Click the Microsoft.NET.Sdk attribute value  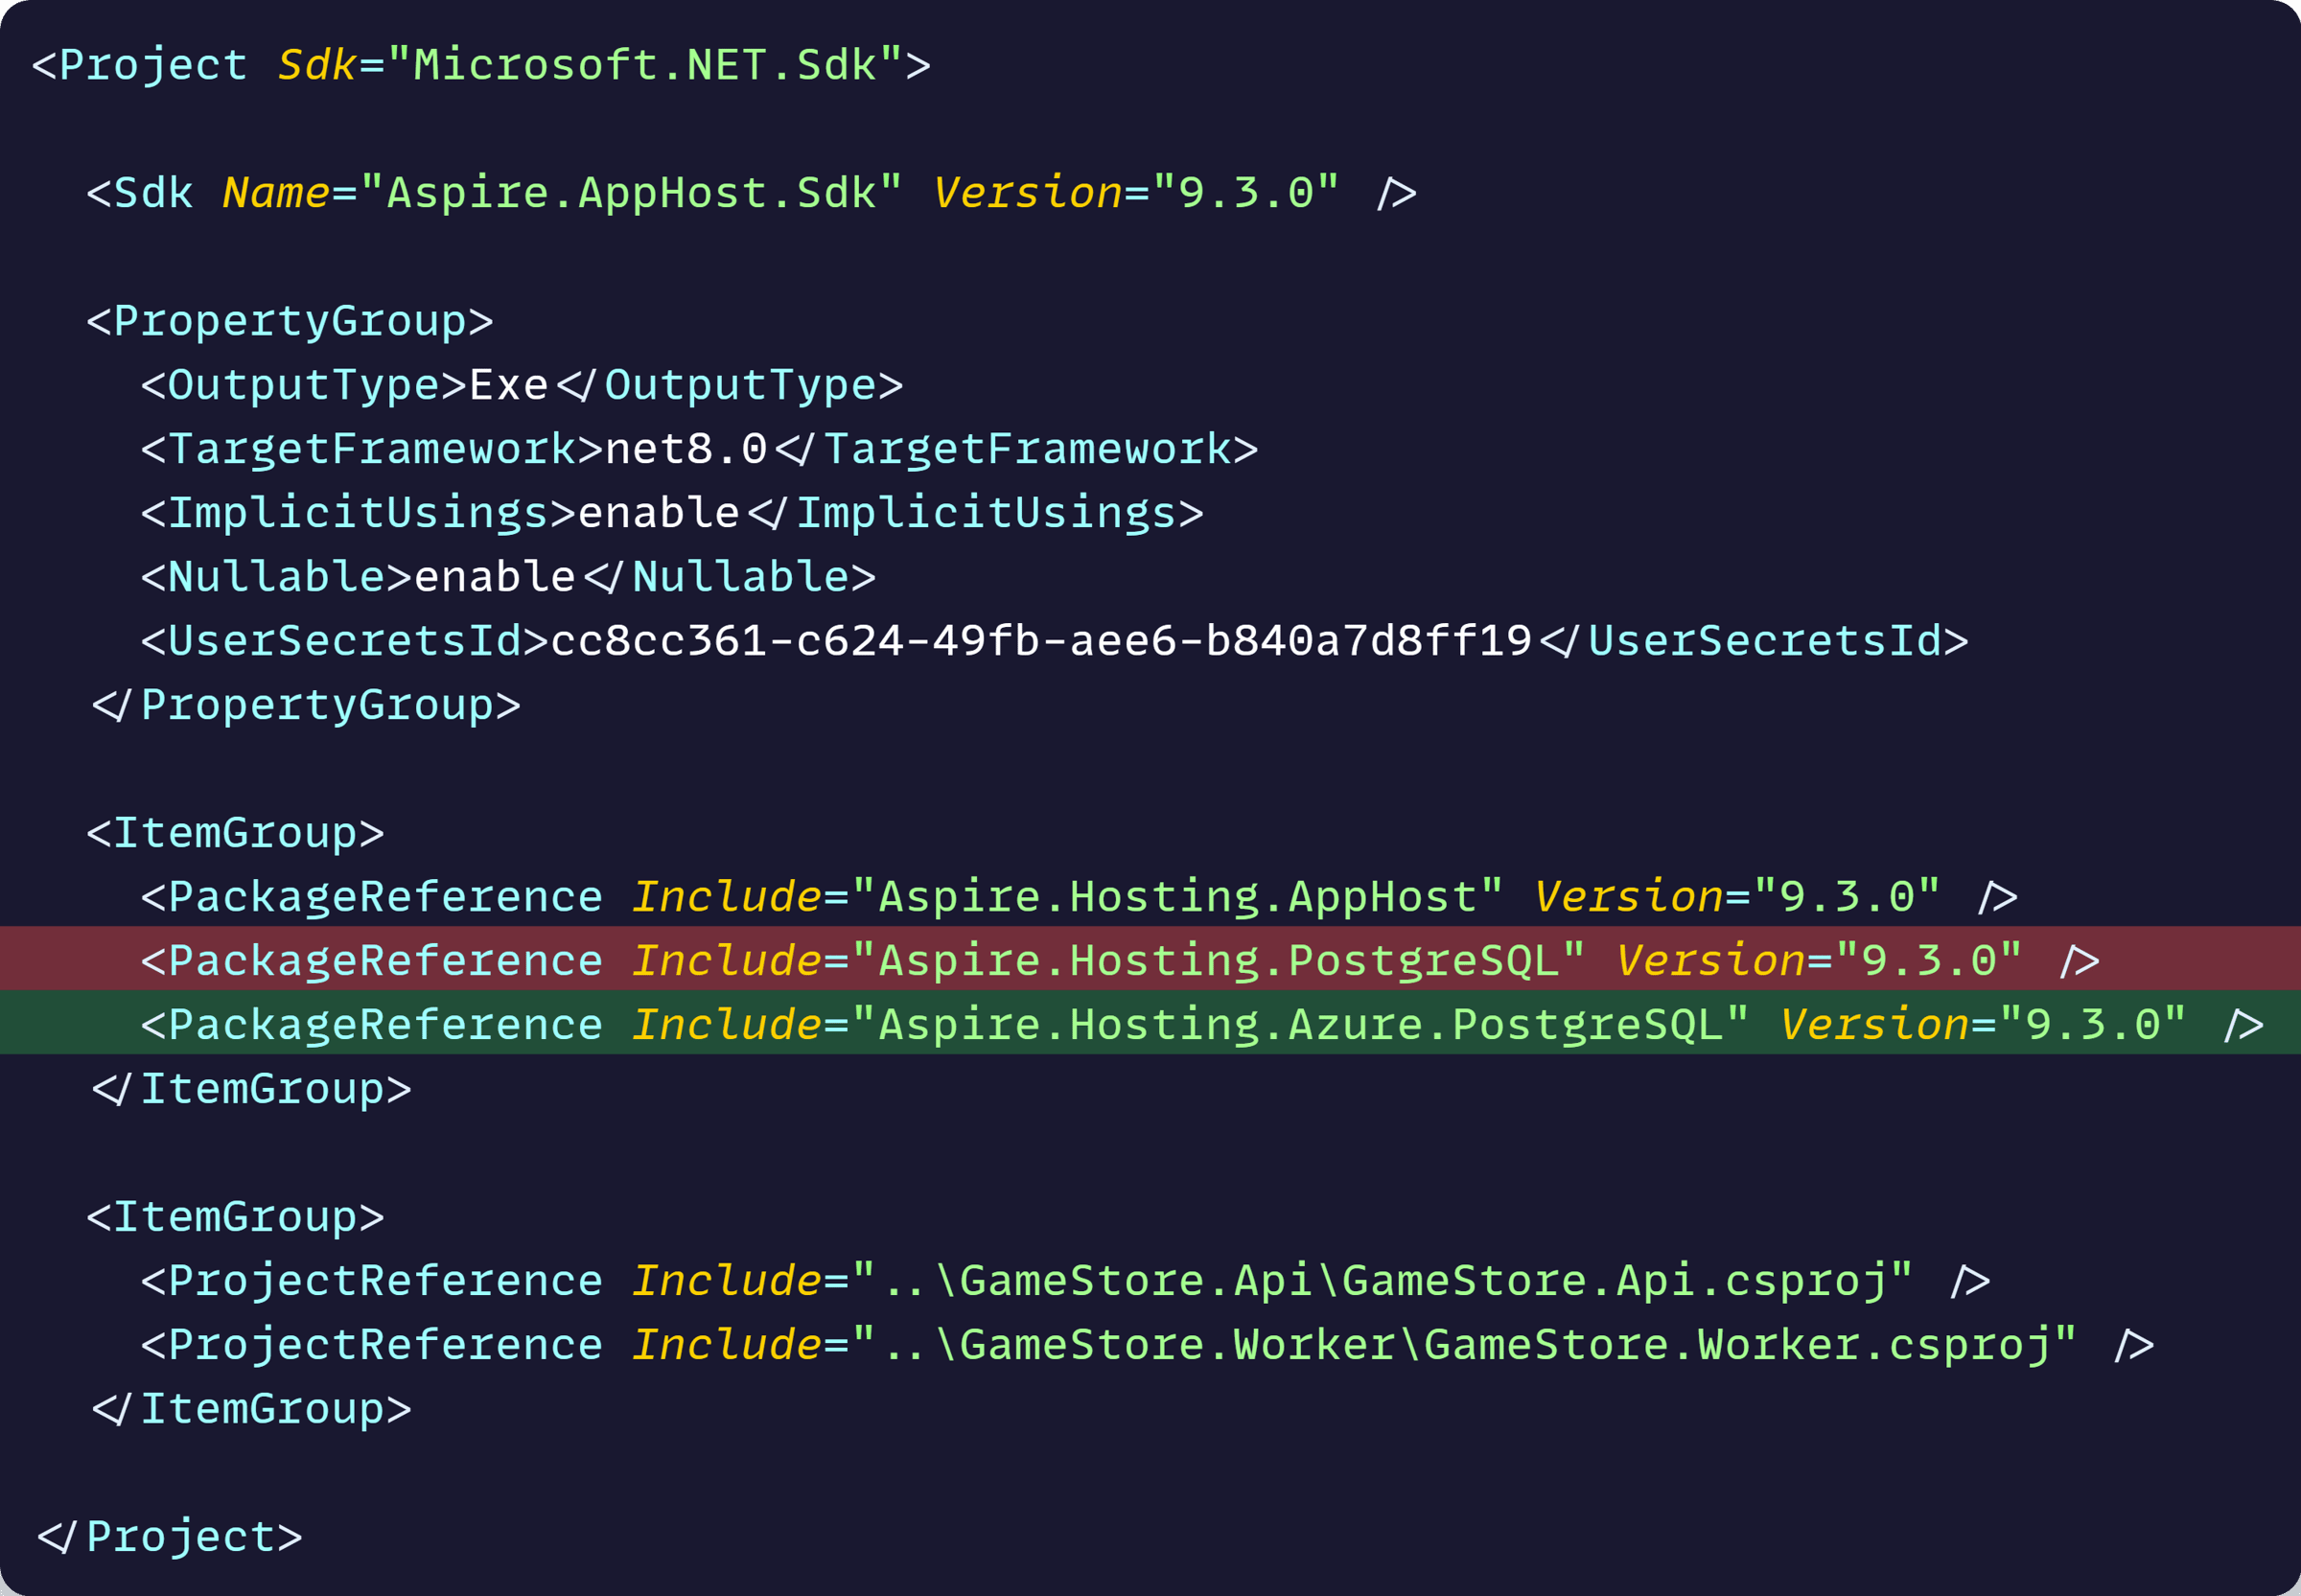(645, 65)
